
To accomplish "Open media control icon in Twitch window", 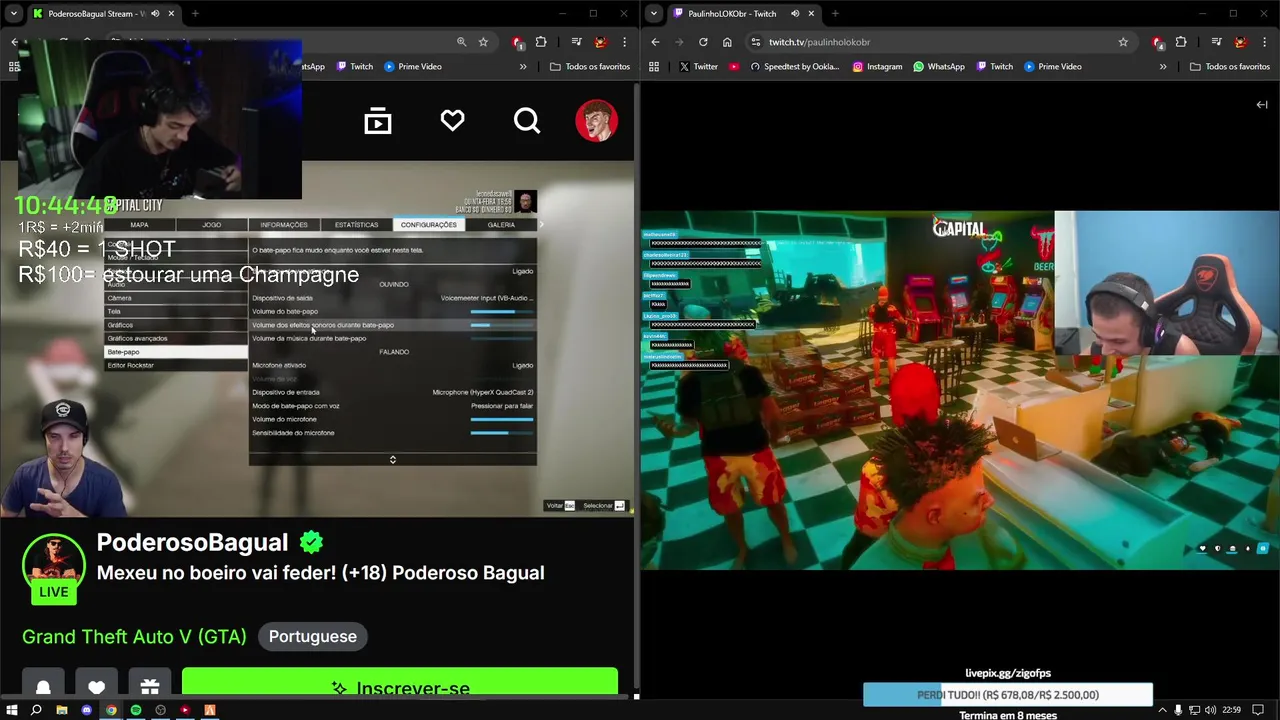I will pos(1216,42).
